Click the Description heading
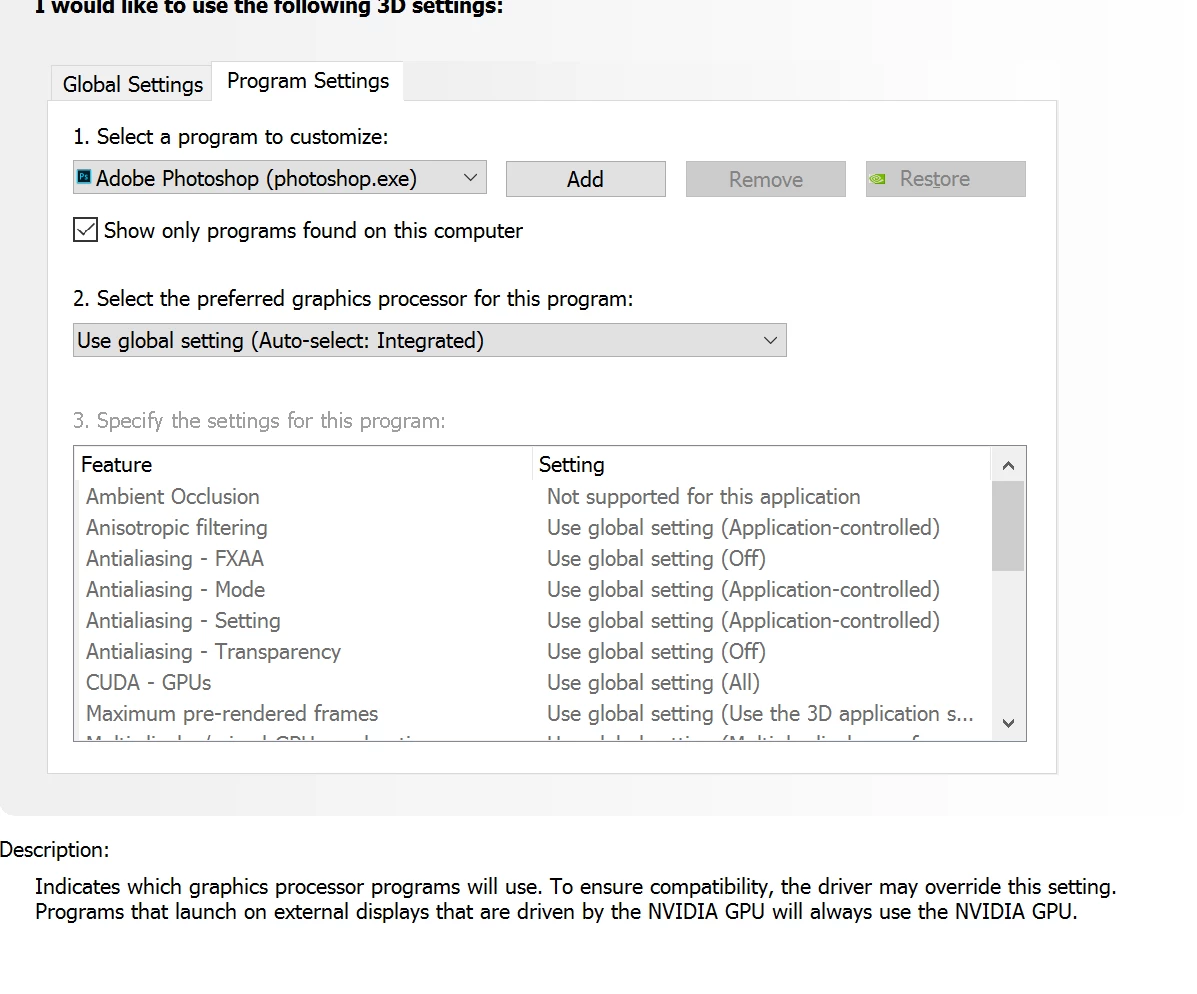The image size is (1197, 994). coord(54,850)
